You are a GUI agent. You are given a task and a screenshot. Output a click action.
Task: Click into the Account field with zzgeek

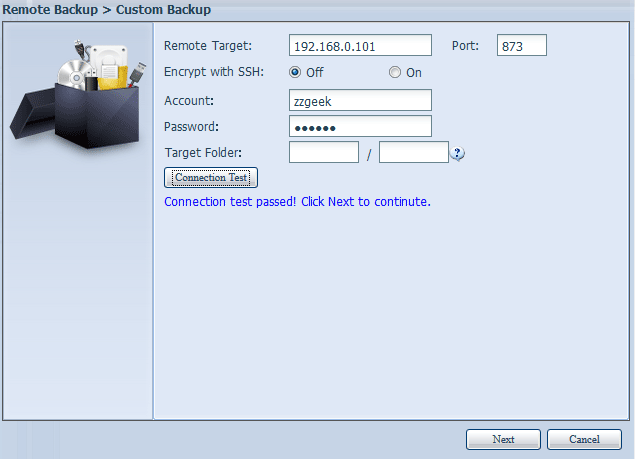point(360,100)
